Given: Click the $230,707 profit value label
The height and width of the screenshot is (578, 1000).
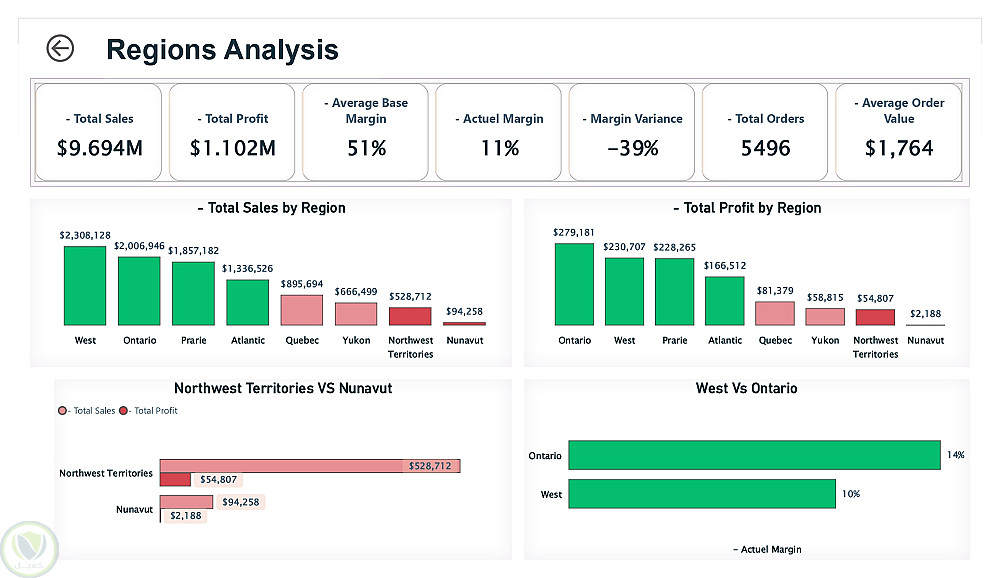Looking at the screenshot, I should 624,247.
